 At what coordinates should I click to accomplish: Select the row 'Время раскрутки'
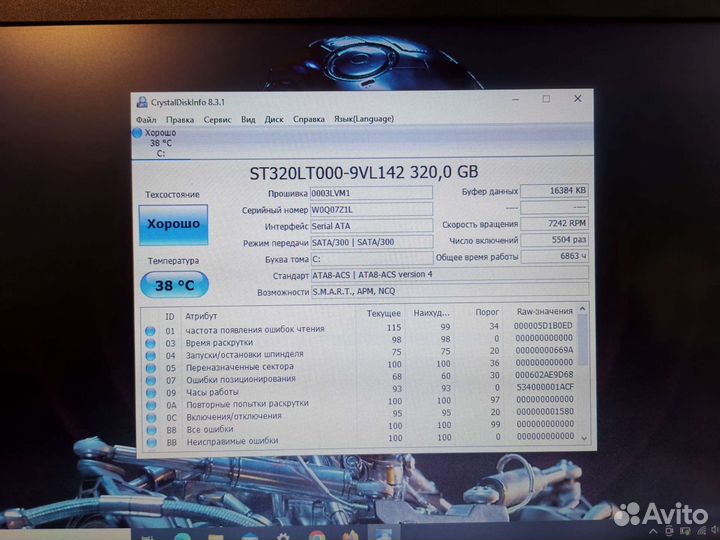click(360, 341)
